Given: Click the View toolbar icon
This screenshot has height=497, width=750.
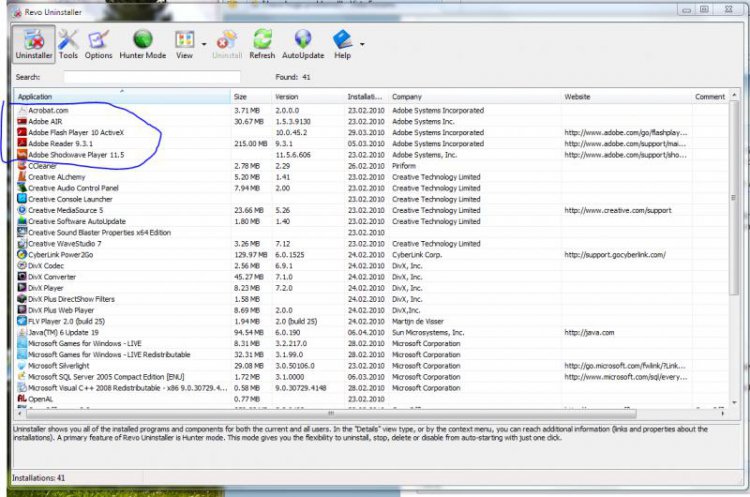Looking at the screenshot, I should pos(184,44).
